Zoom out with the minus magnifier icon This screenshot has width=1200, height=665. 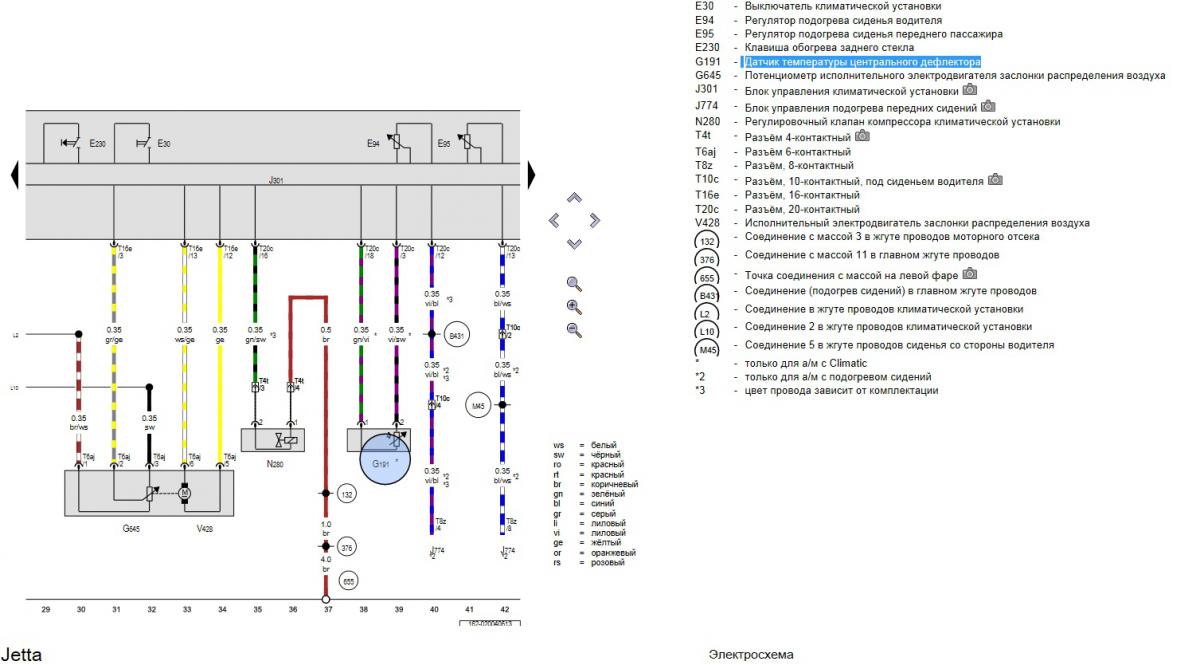pyautogui.click(x=574, y=329)
